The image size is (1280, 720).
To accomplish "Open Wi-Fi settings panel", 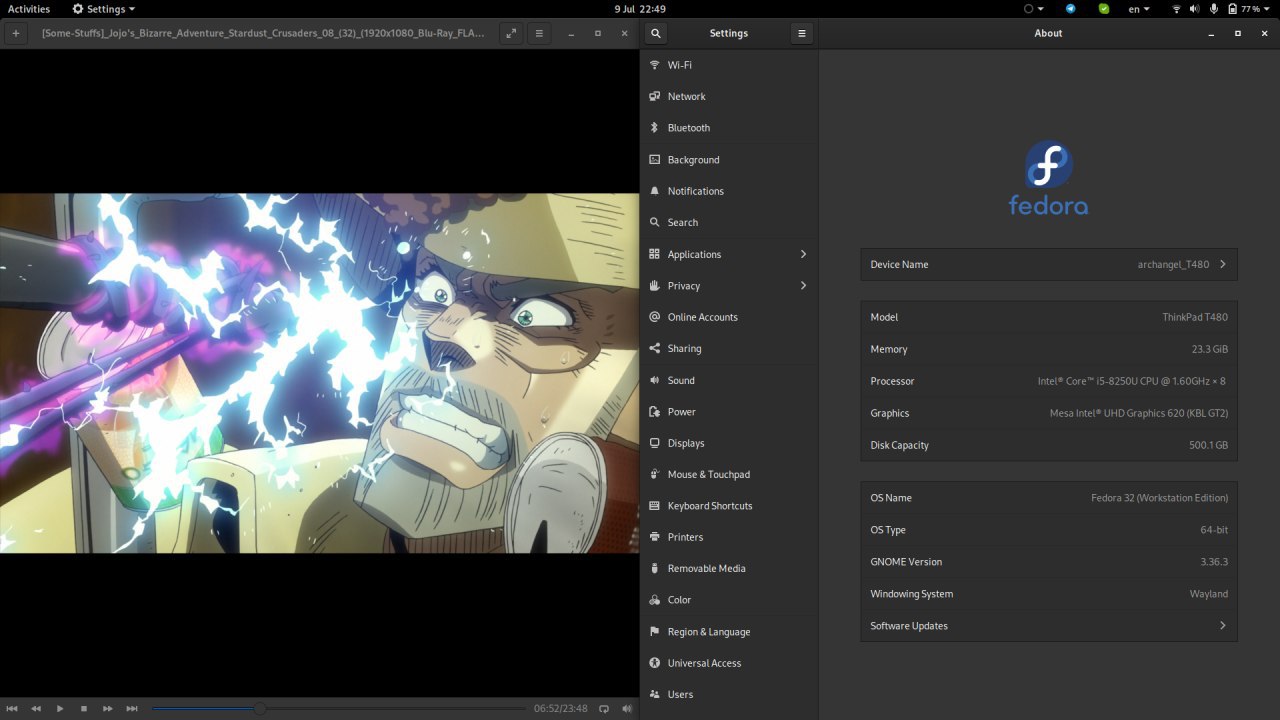I will point(729,65).
